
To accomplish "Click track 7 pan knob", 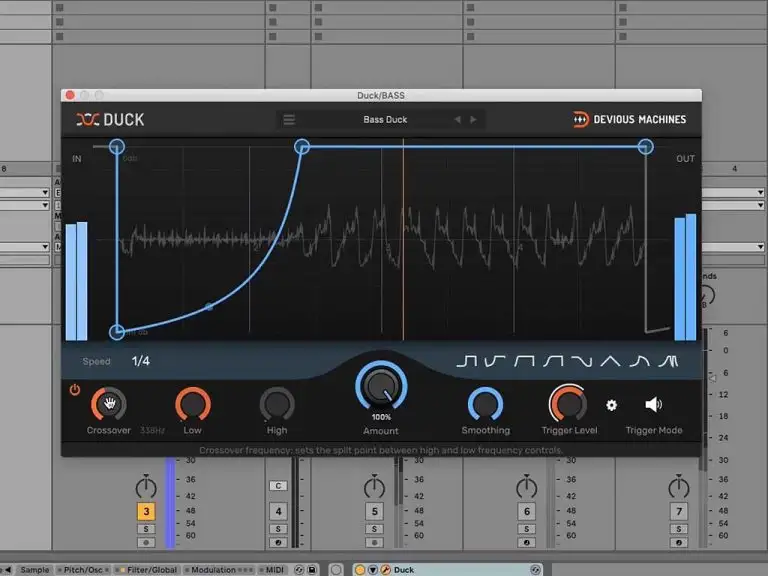I will (679, 486).
